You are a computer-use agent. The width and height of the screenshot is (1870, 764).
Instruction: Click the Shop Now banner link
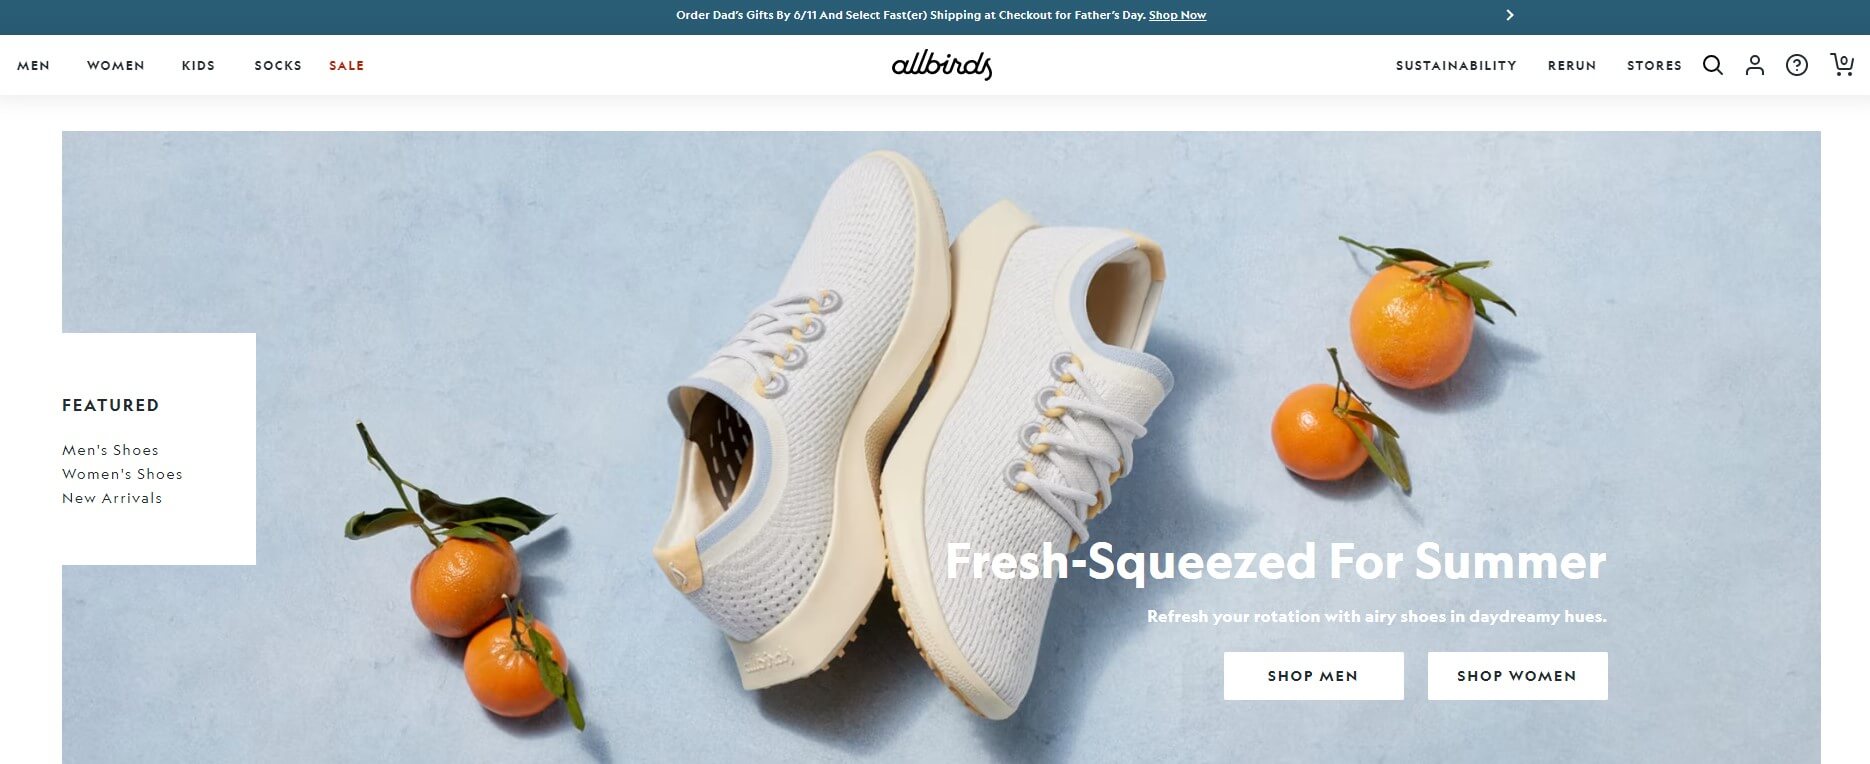pyautogui.click(x=1178, y=15)
